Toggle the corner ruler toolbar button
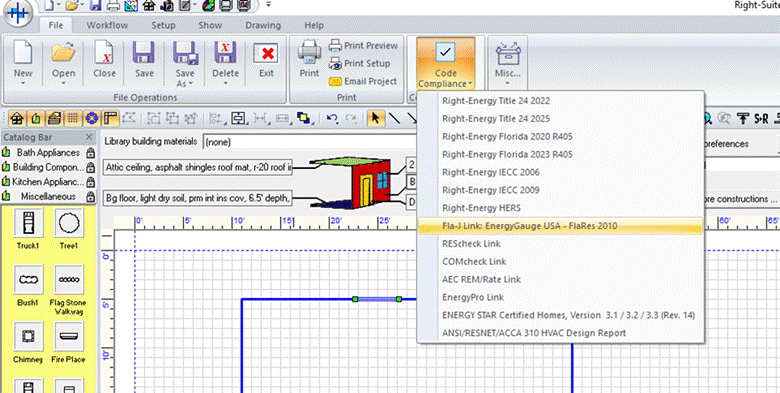 (109, 118)
